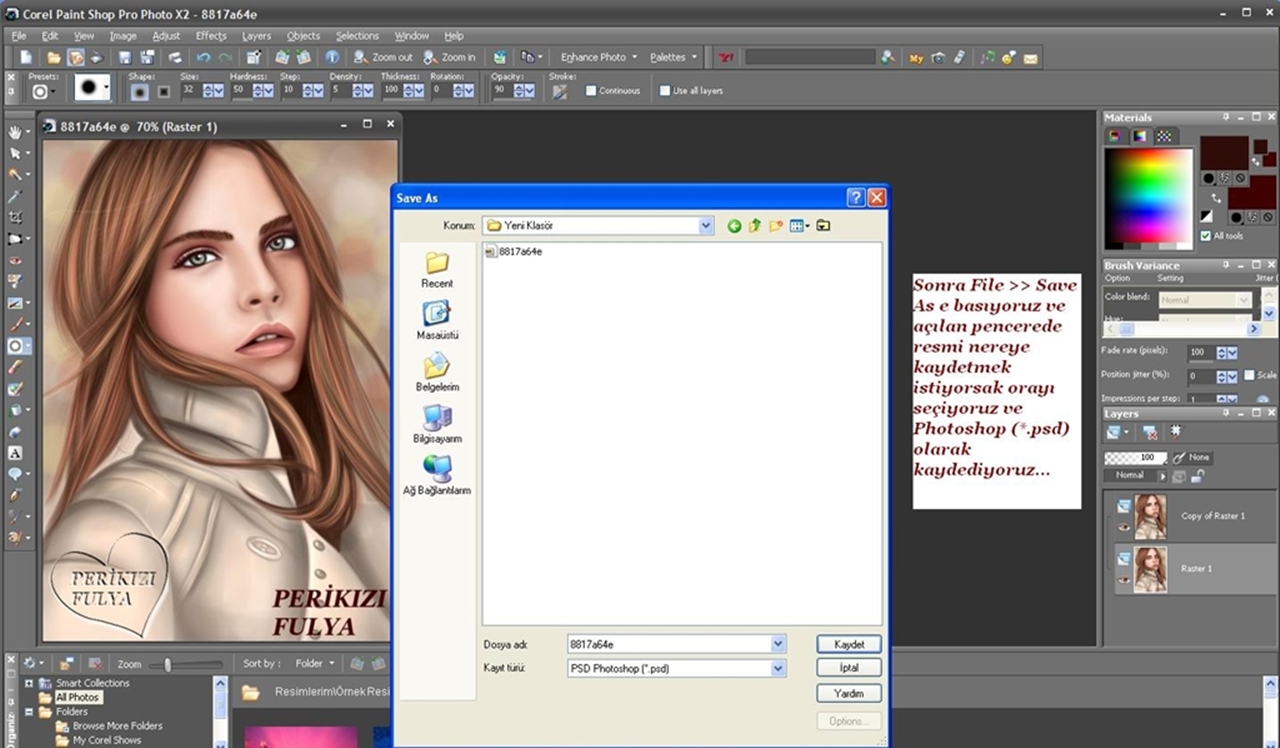Select the Crop tool
Image resolution: width=1280 pixels, height=748 pixels.
15,217
